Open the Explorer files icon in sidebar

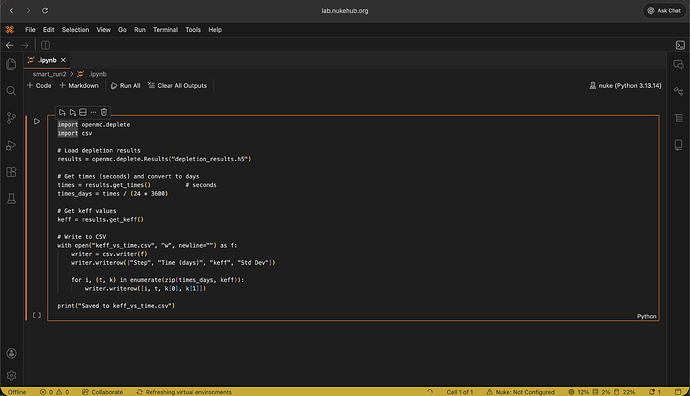[x=11, y=64]
